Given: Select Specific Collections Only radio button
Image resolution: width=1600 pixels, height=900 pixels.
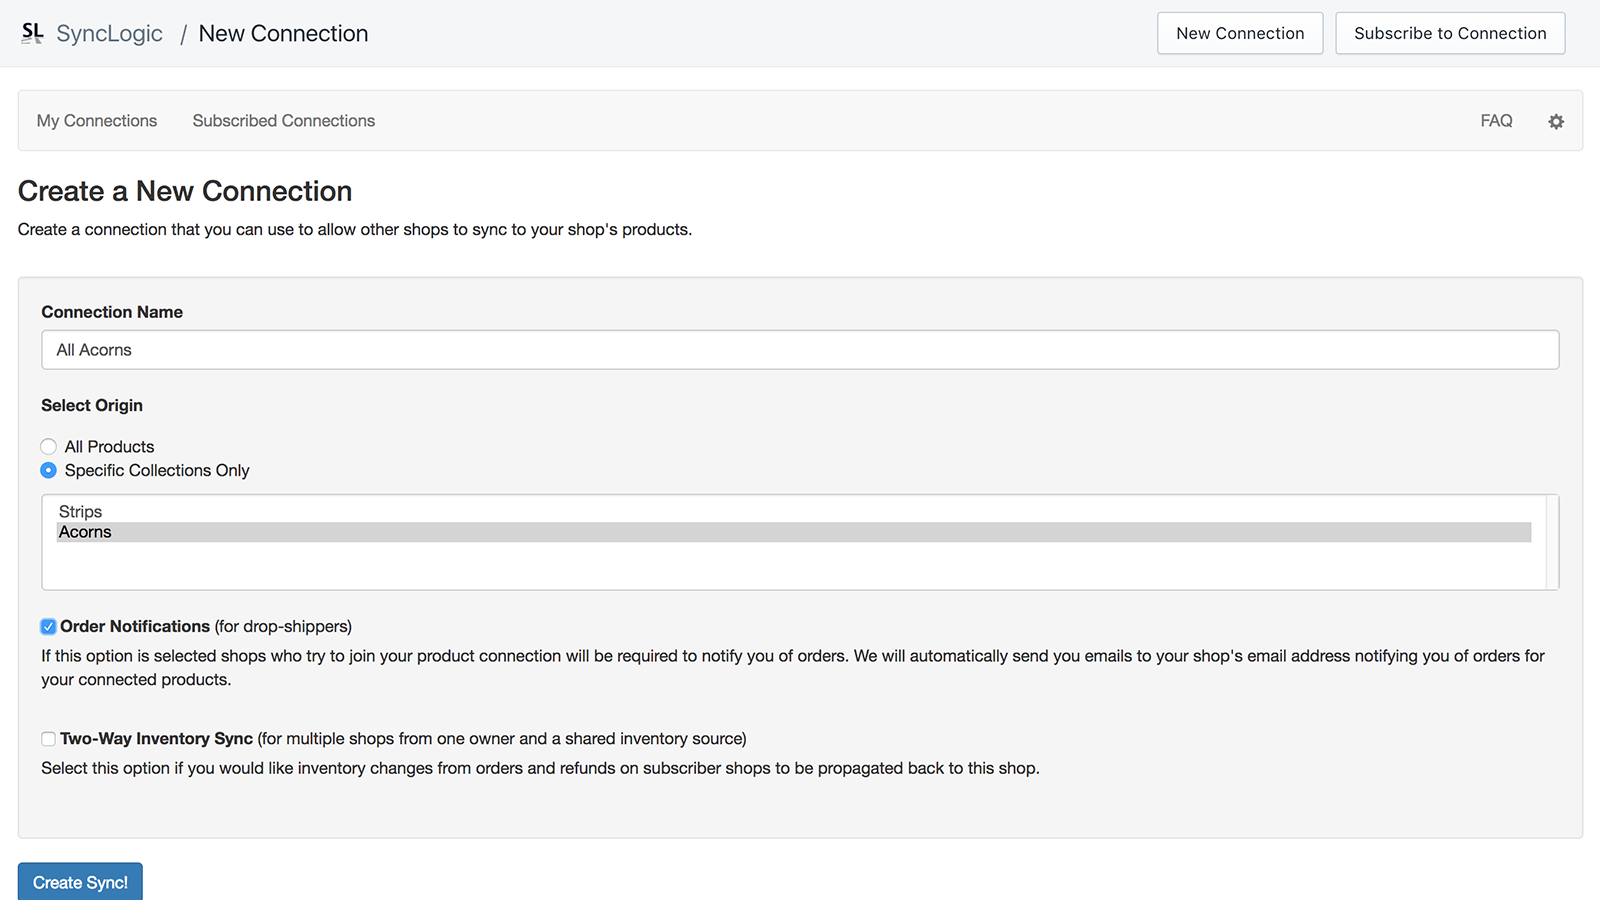Looking at the screenshot, I should [48, 470].
